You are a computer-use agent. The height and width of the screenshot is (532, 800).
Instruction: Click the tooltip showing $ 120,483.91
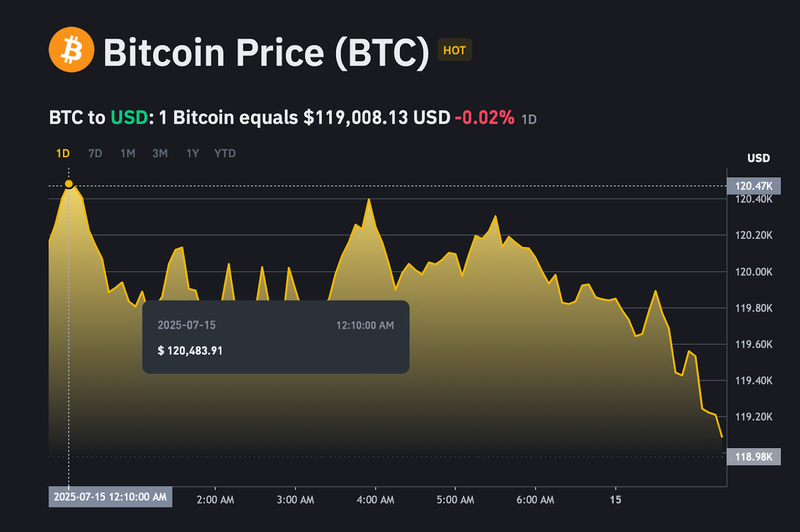(275, 337)
